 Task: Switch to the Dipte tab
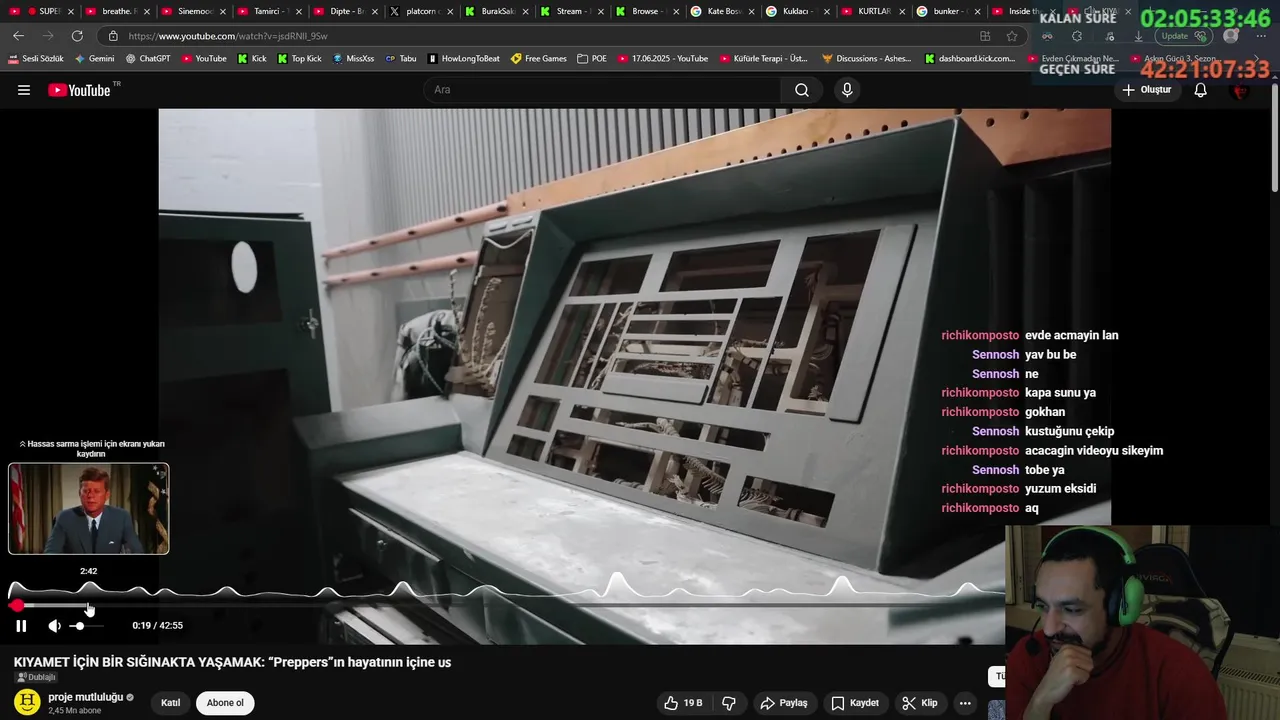346,11
